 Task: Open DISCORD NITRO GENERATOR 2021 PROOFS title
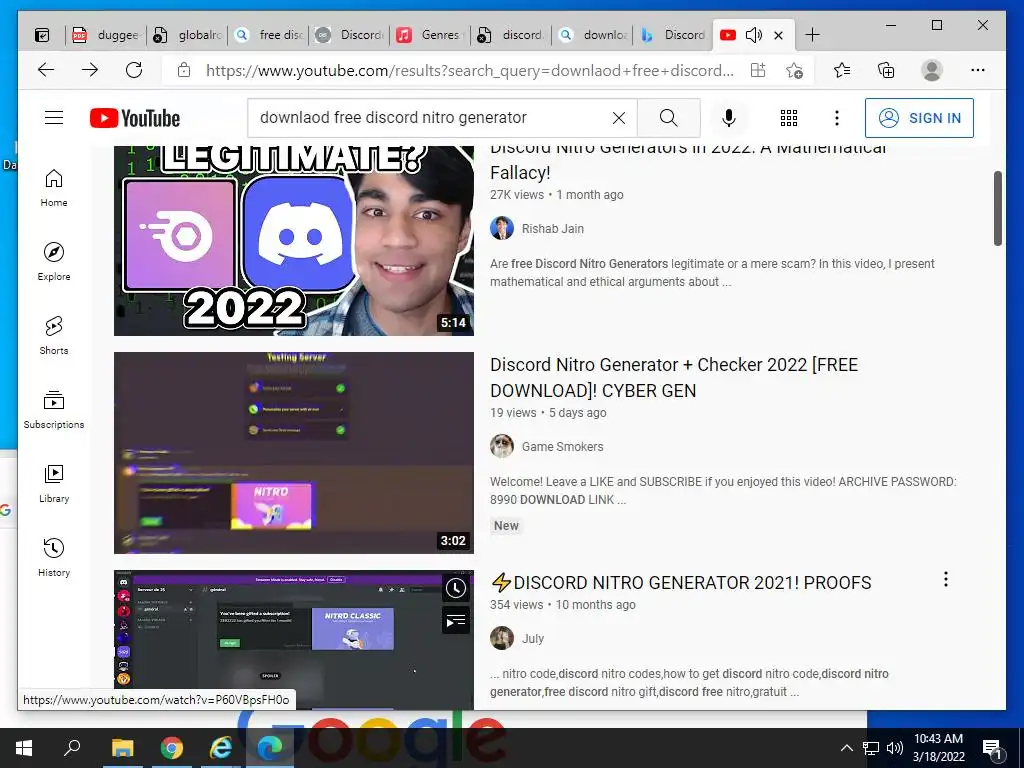point(680,583)
